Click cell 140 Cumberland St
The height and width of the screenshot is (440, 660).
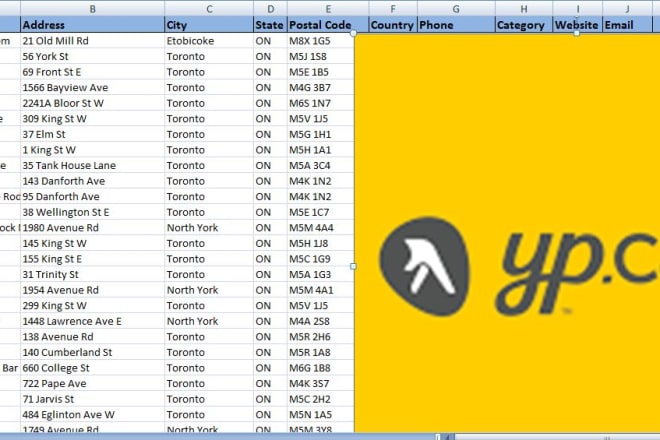coord(92,352)
